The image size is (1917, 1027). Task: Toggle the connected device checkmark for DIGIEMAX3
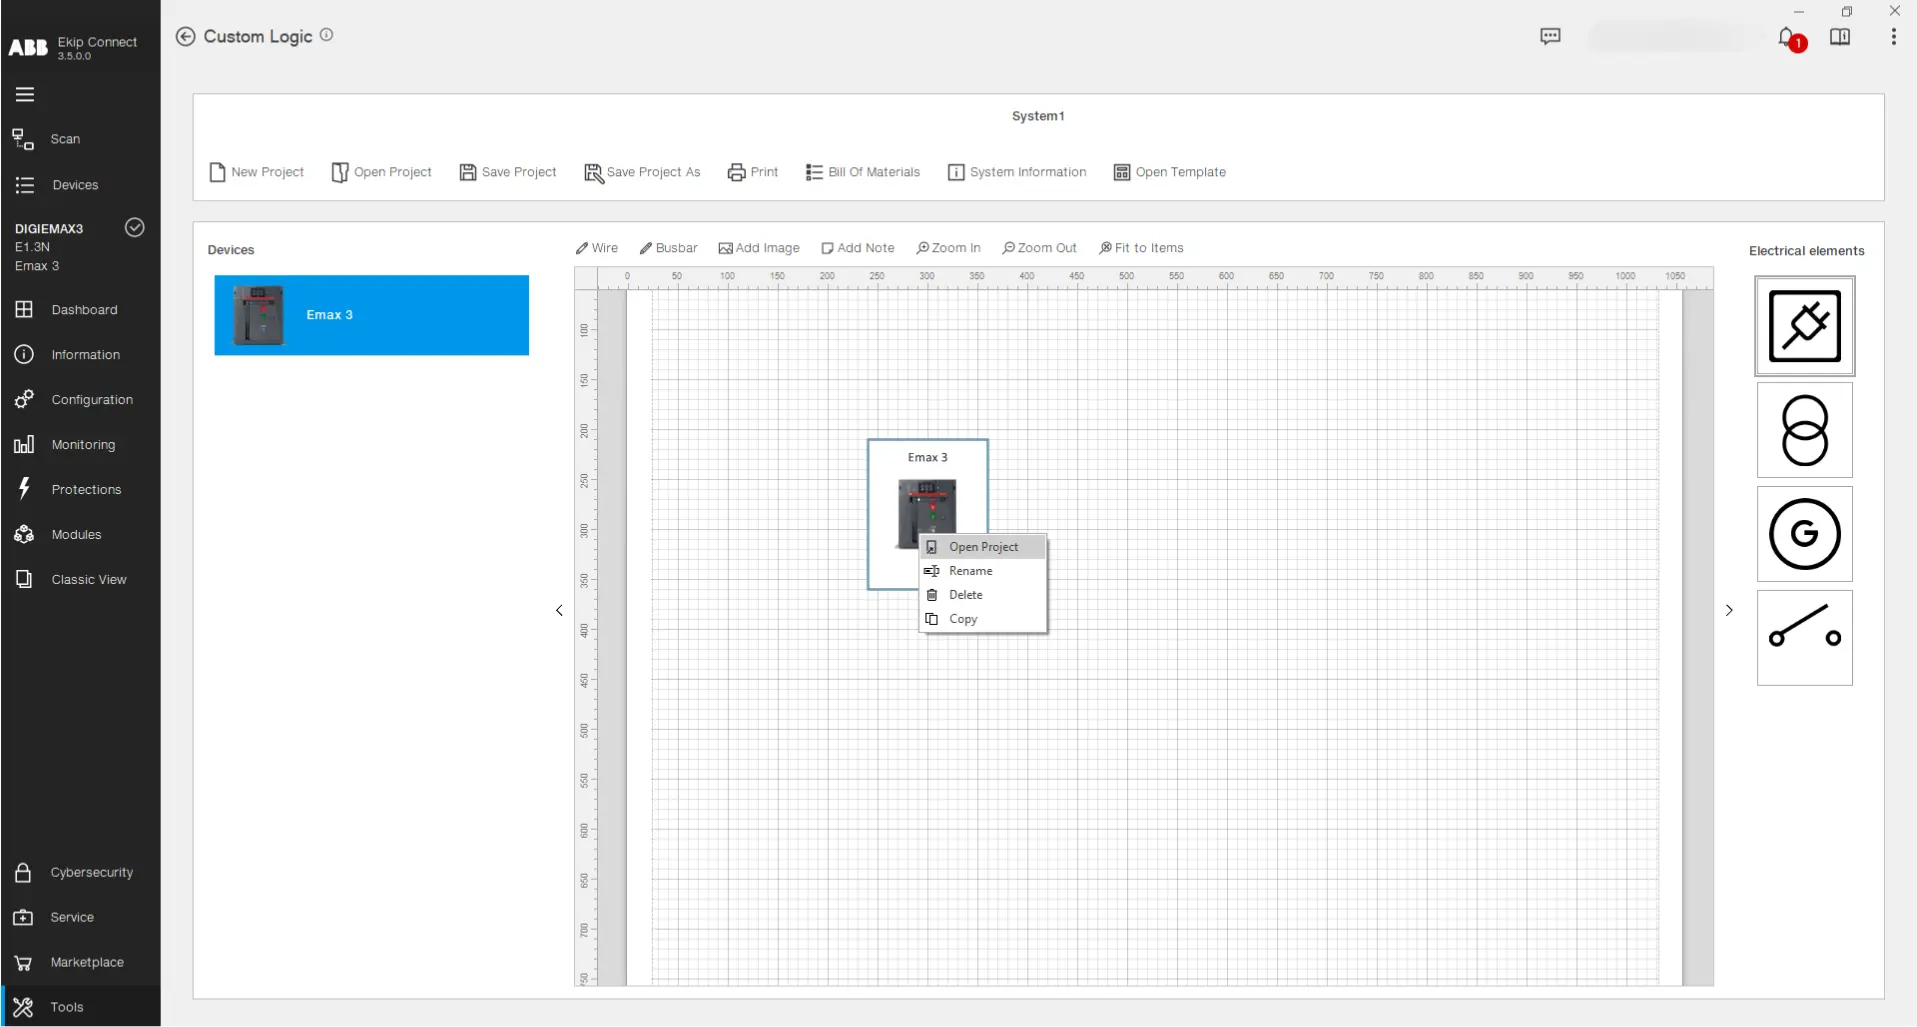pyautogui.click(x=134, y=227)
